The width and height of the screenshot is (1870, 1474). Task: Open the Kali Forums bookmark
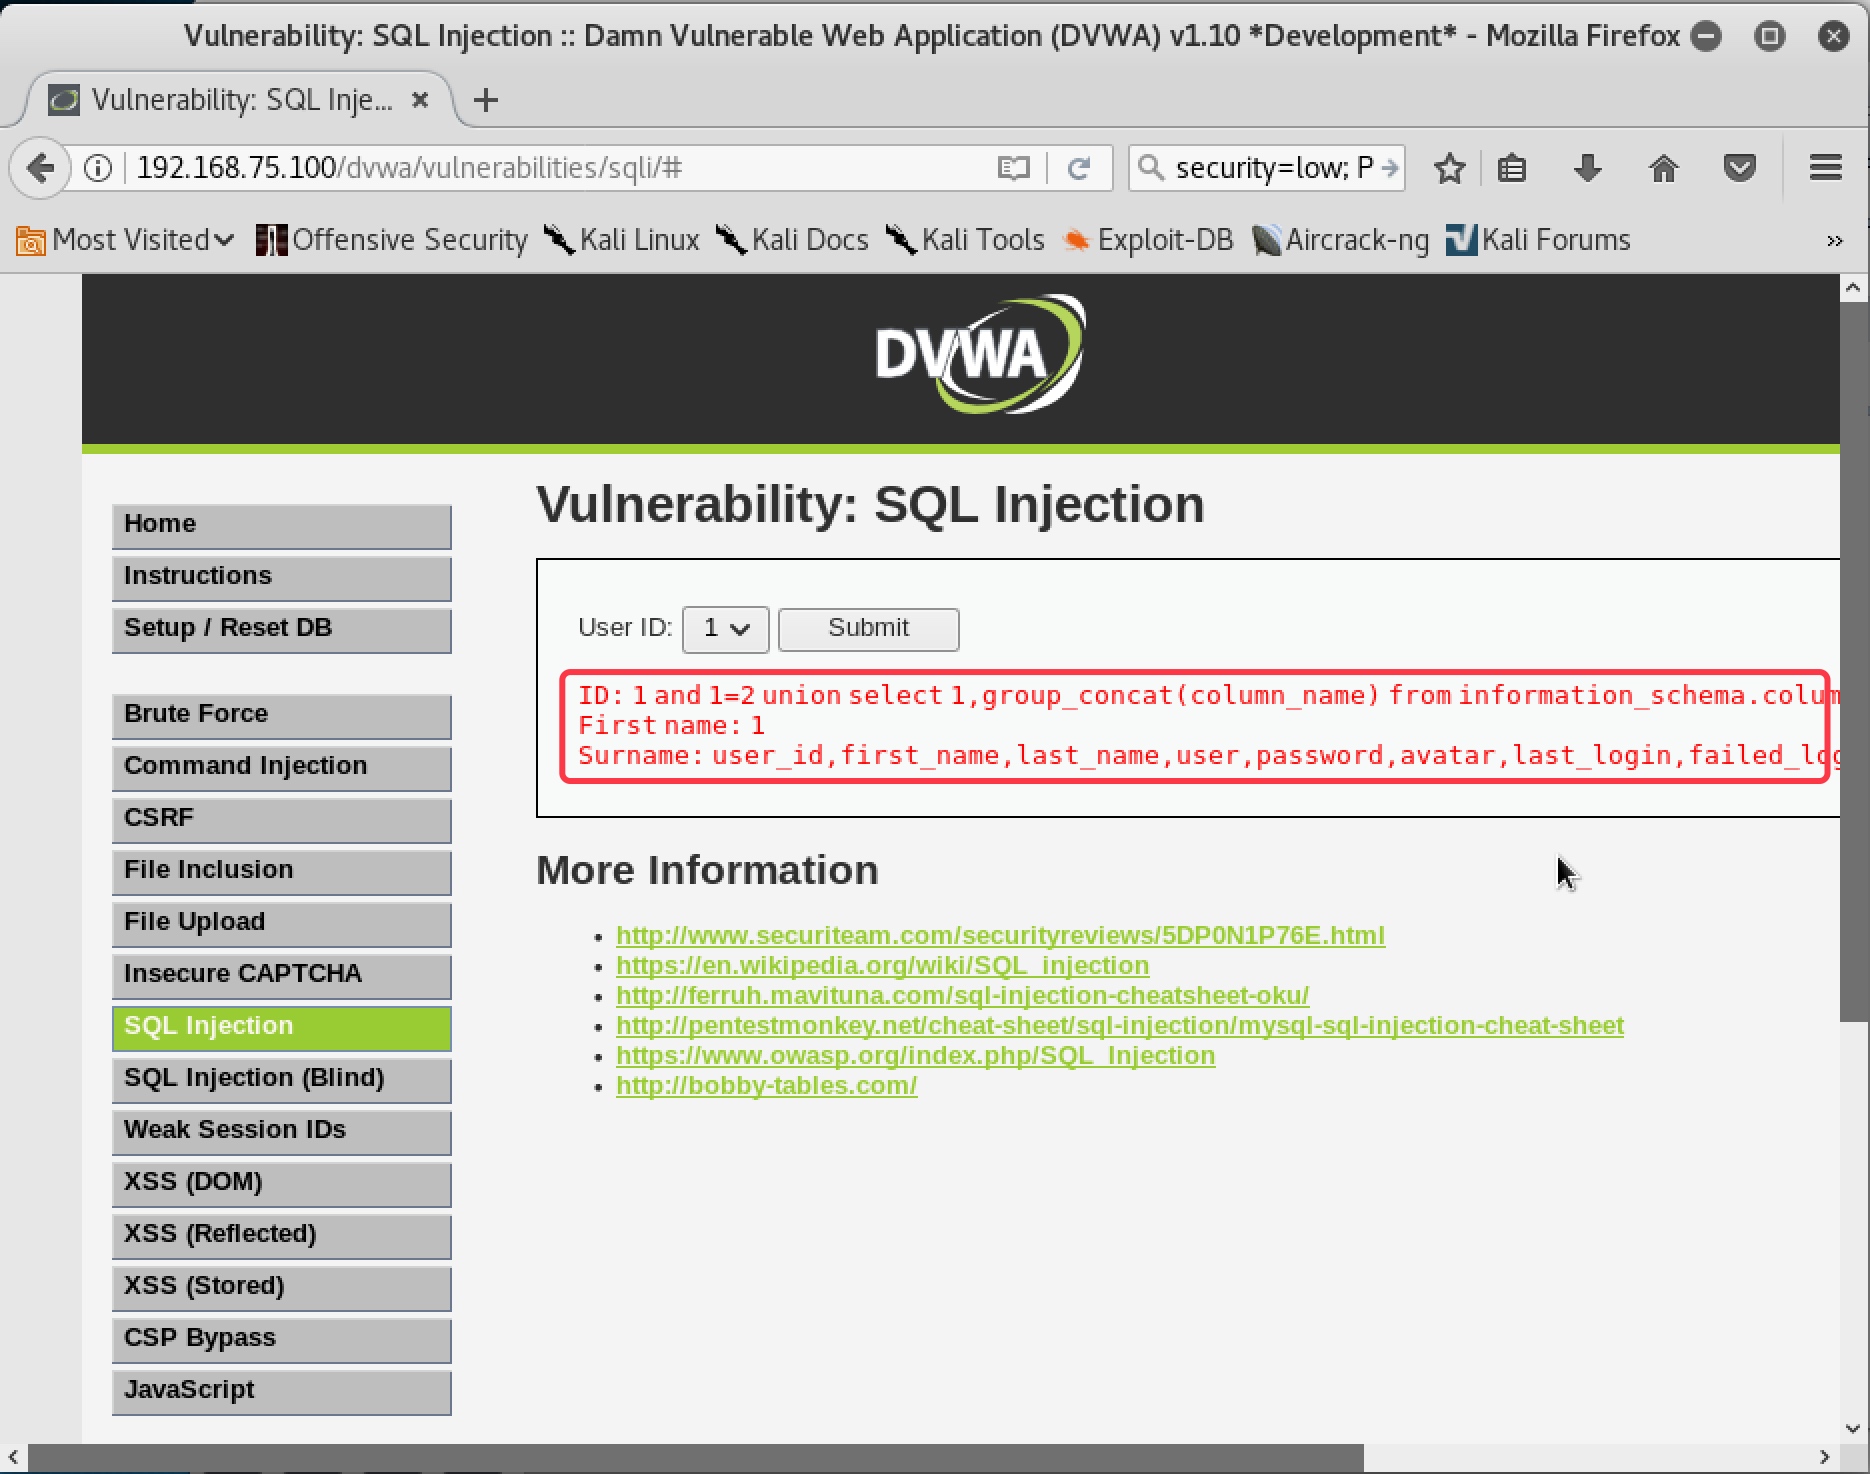(x=1538, y=240)
